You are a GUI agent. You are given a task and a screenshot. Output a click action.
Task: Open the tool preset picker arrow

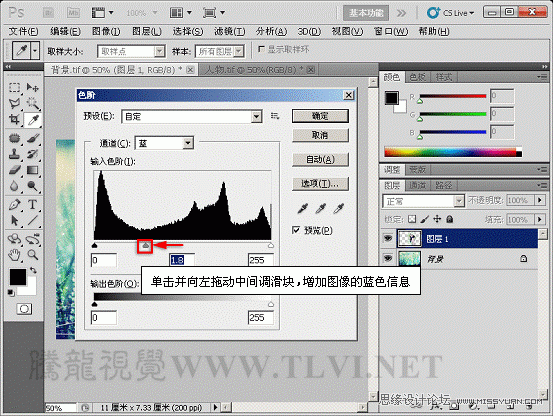[35, 51]
